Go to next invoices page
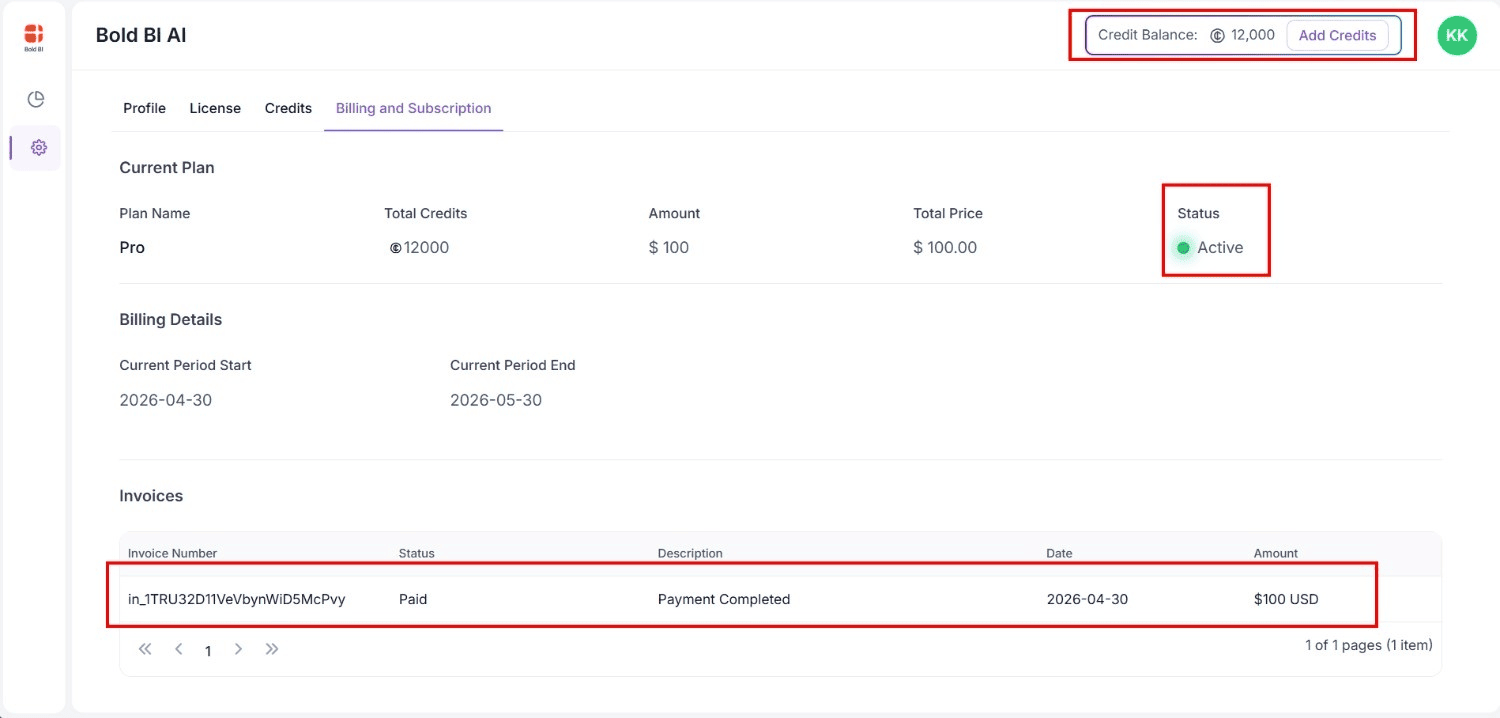The width and height of the screenshot is (1500, 718). (x=238, y=649)
